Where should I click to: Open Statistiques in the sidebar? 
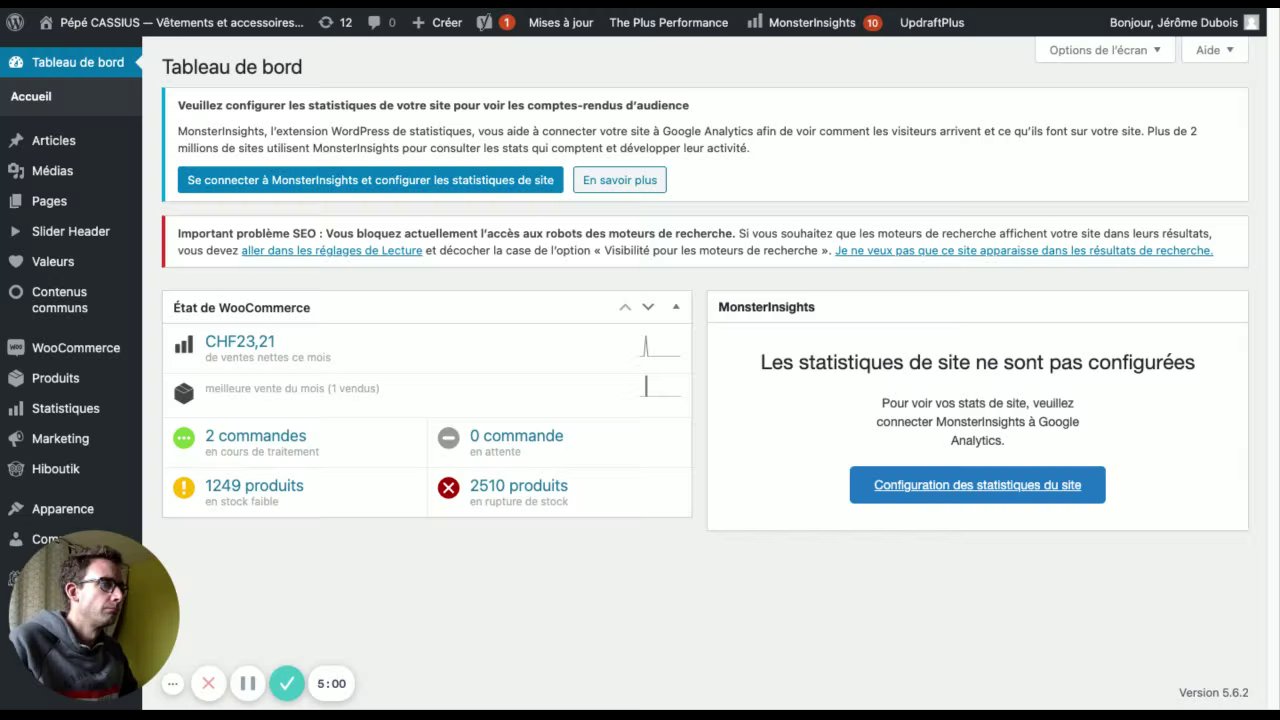[71, 408]
